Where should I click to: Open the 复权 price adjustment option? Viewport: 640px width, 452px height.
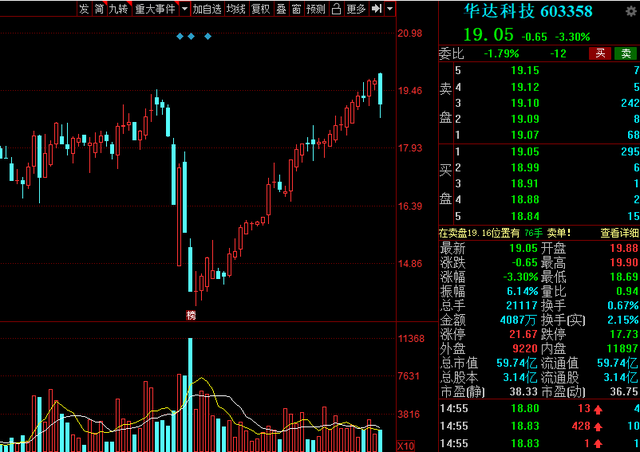click(261, 9)
